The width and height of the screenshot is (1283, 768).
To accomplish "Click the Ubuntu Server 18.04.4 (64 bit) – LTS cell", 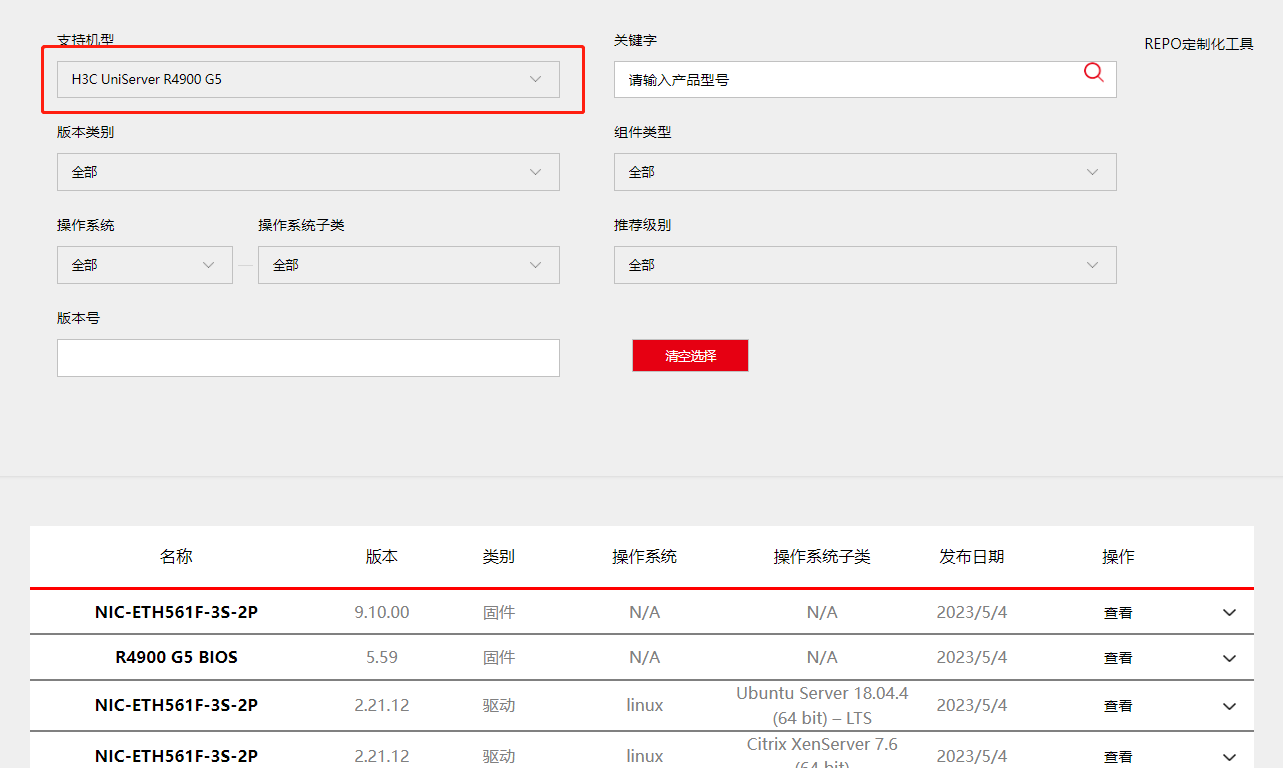I will [822, 706].
